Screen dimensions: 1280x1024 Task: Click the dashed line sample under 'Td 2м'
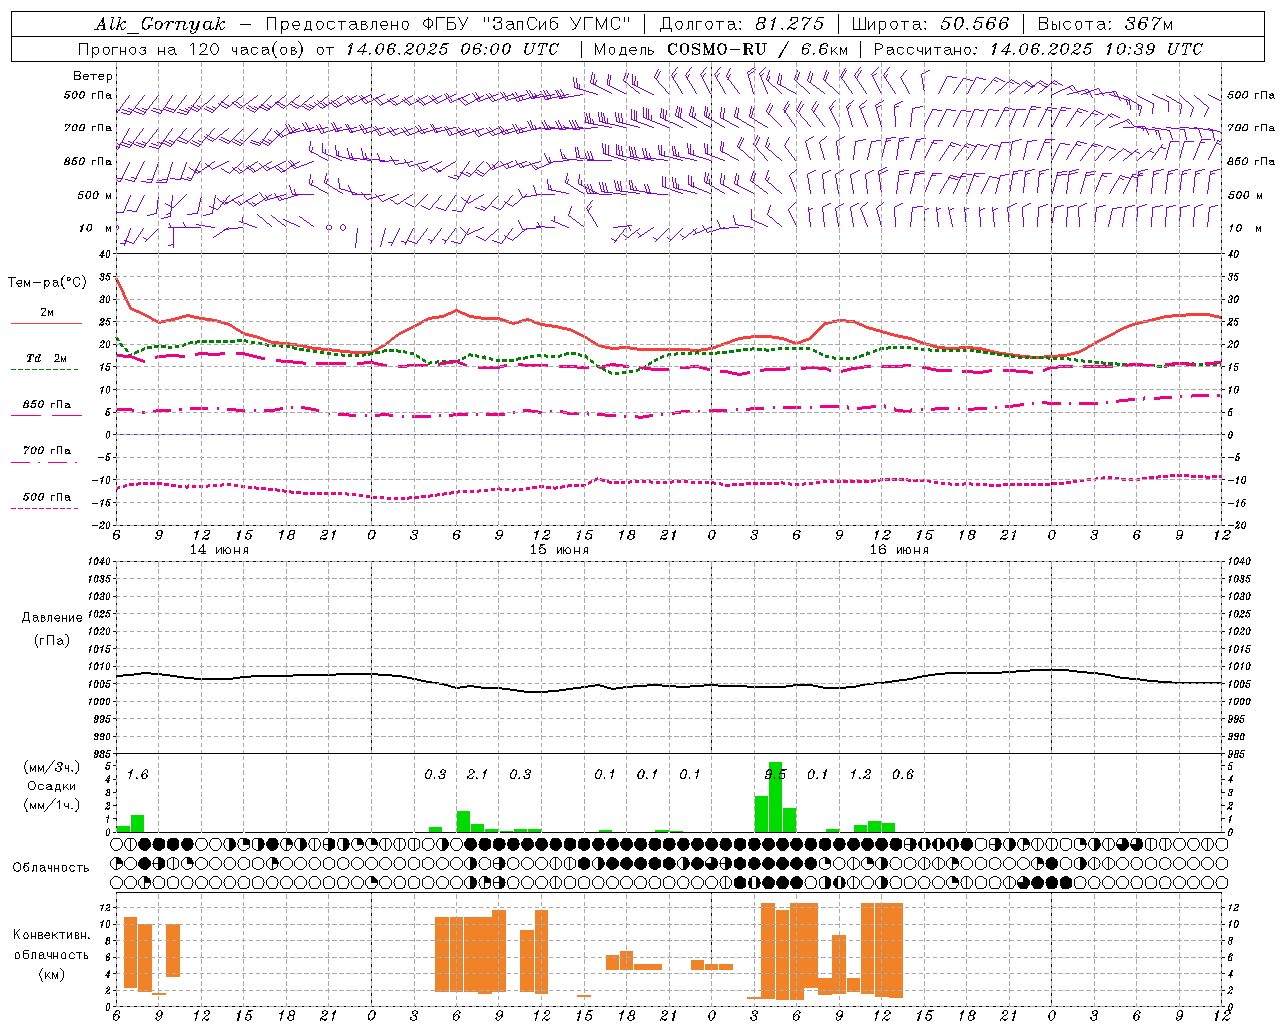click(x=44, y=369)
